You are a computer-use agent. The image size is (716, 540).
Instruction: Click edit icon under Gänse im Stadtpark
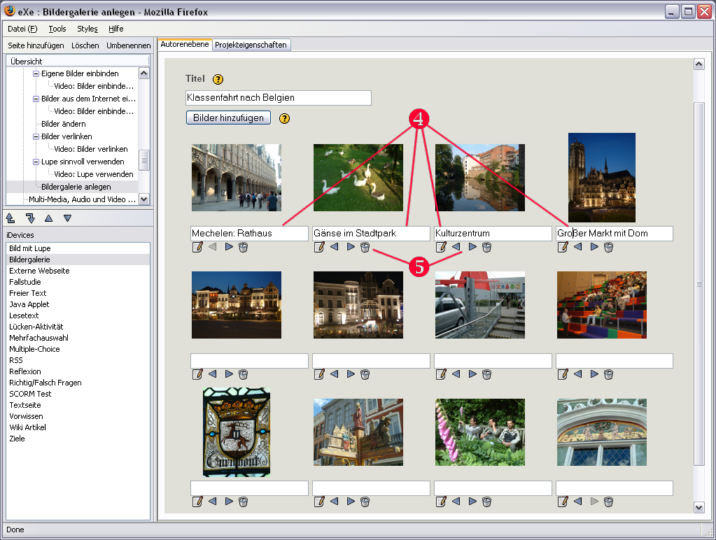(x=319, y=247)
